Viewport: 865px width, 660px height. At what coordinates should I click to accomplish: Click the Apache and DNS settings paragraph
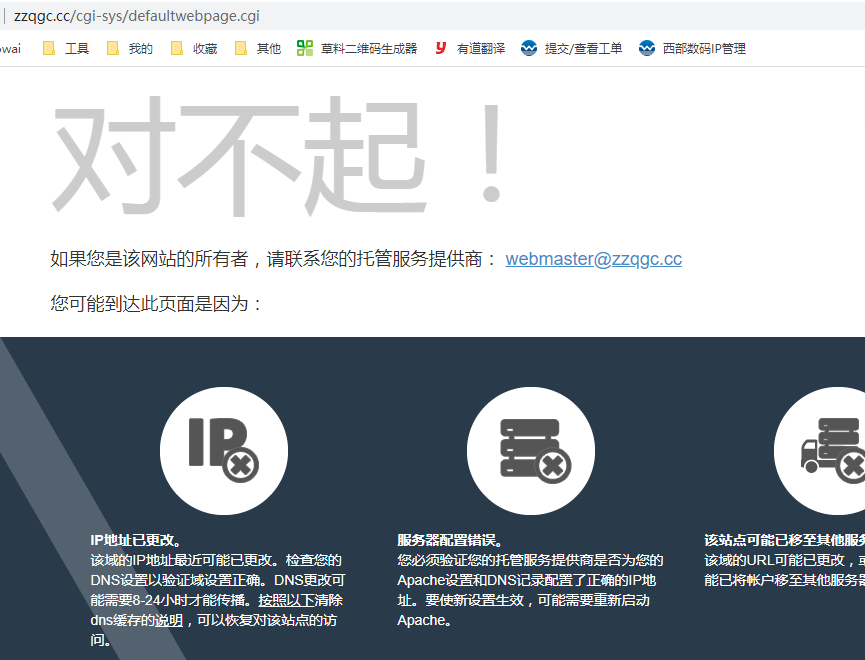pyautogui.click(x=529, y=590)
